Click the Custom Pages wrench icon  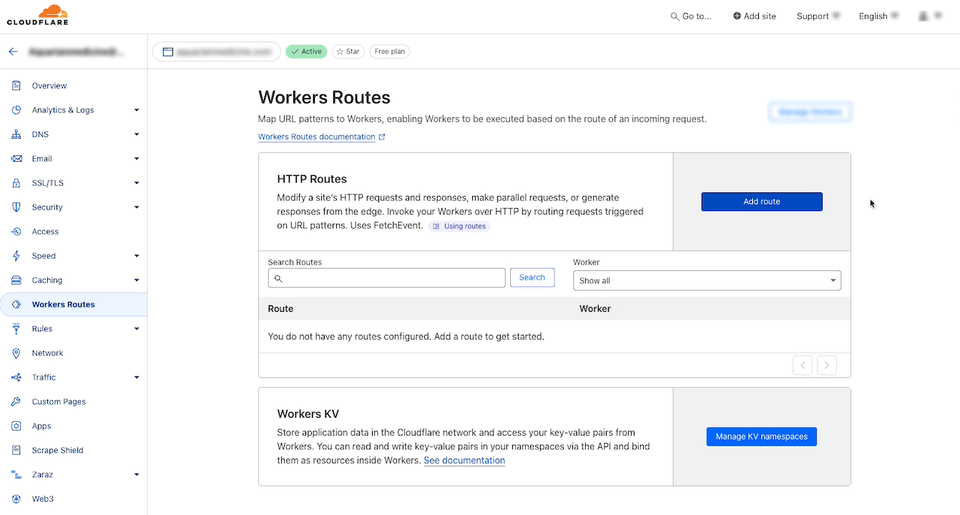(x=17, y=402)
